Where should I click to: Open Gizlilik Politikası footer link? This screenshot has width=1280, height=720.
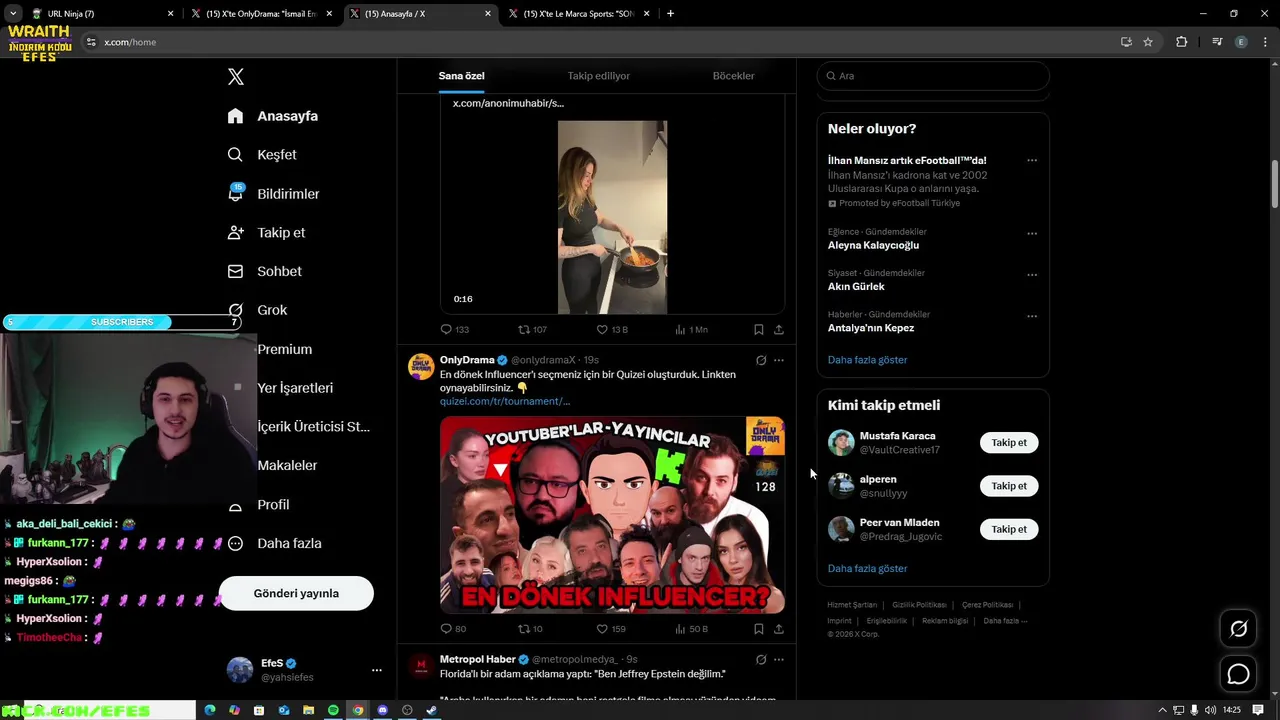coord(919,605)
